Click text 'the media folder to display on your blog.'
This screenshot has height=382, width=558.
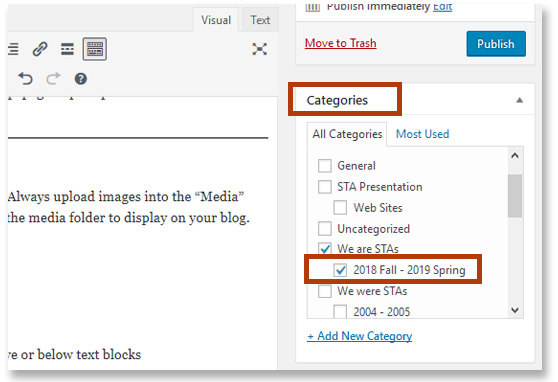(x=128, y=218)
